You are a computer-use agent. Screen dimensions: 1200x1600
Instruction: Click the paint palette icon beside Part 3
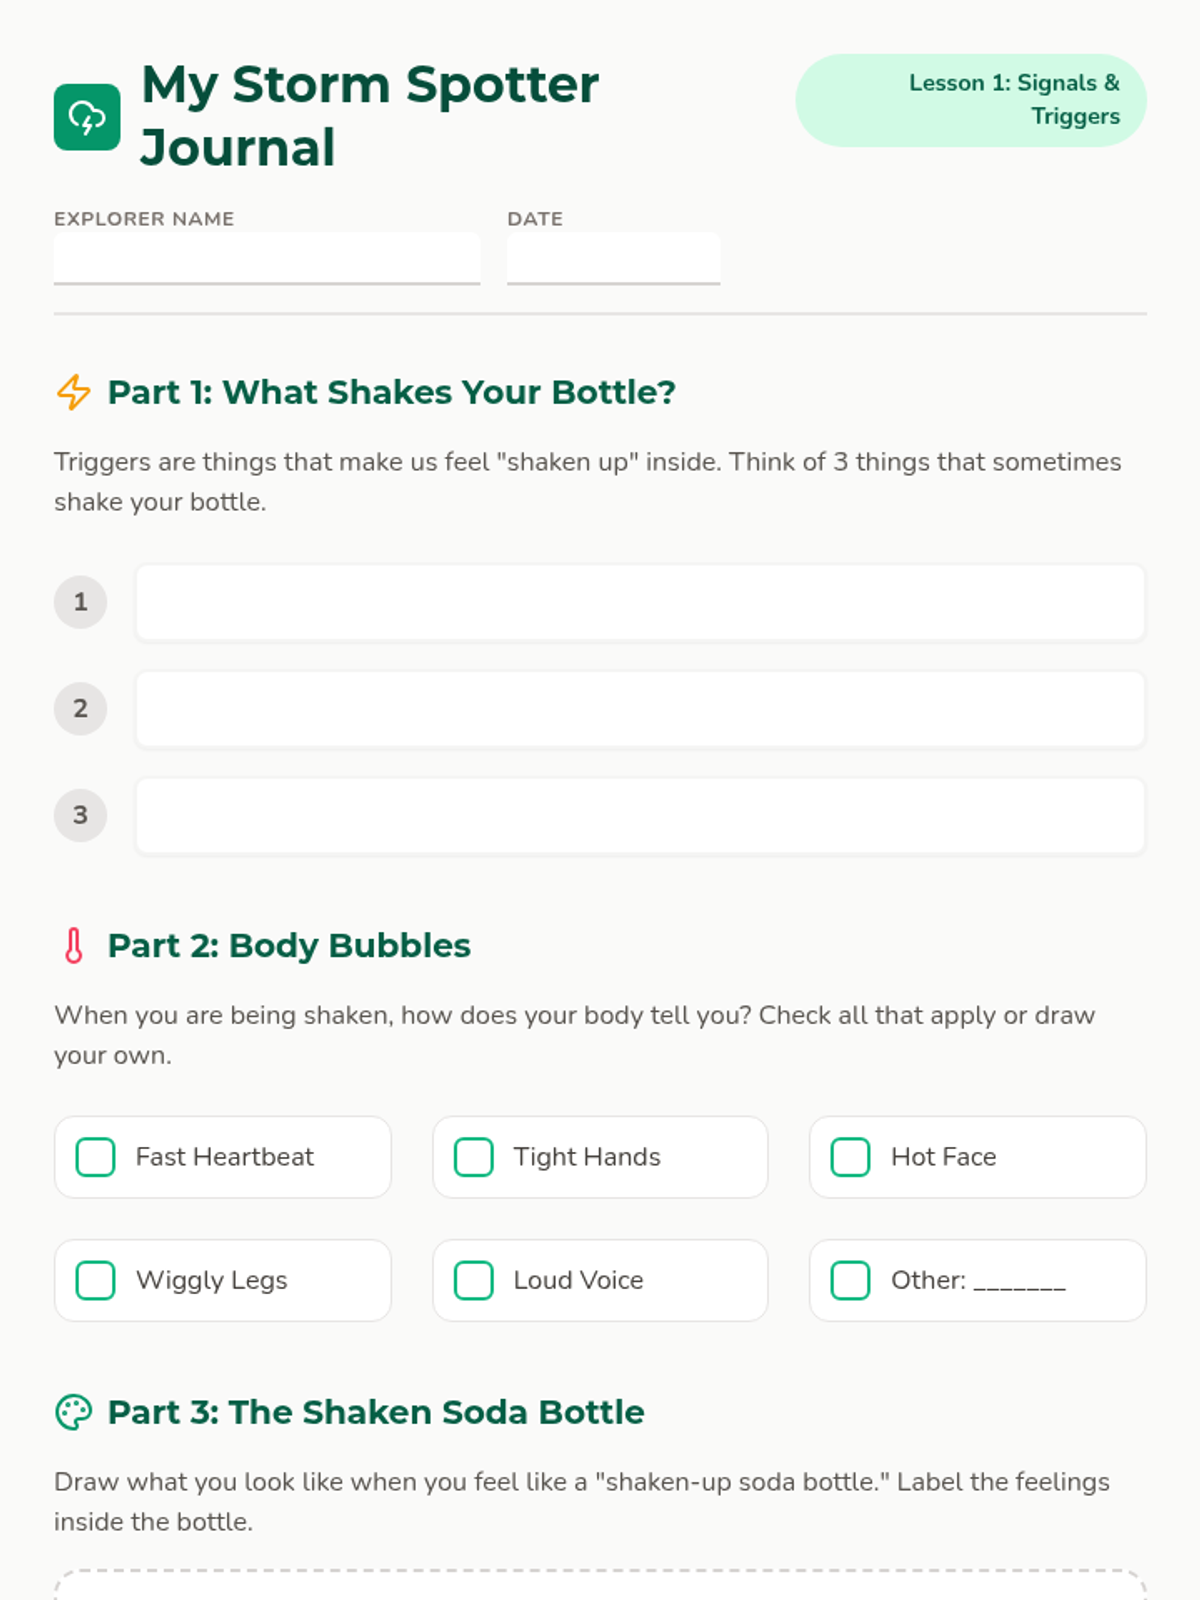74,1412
